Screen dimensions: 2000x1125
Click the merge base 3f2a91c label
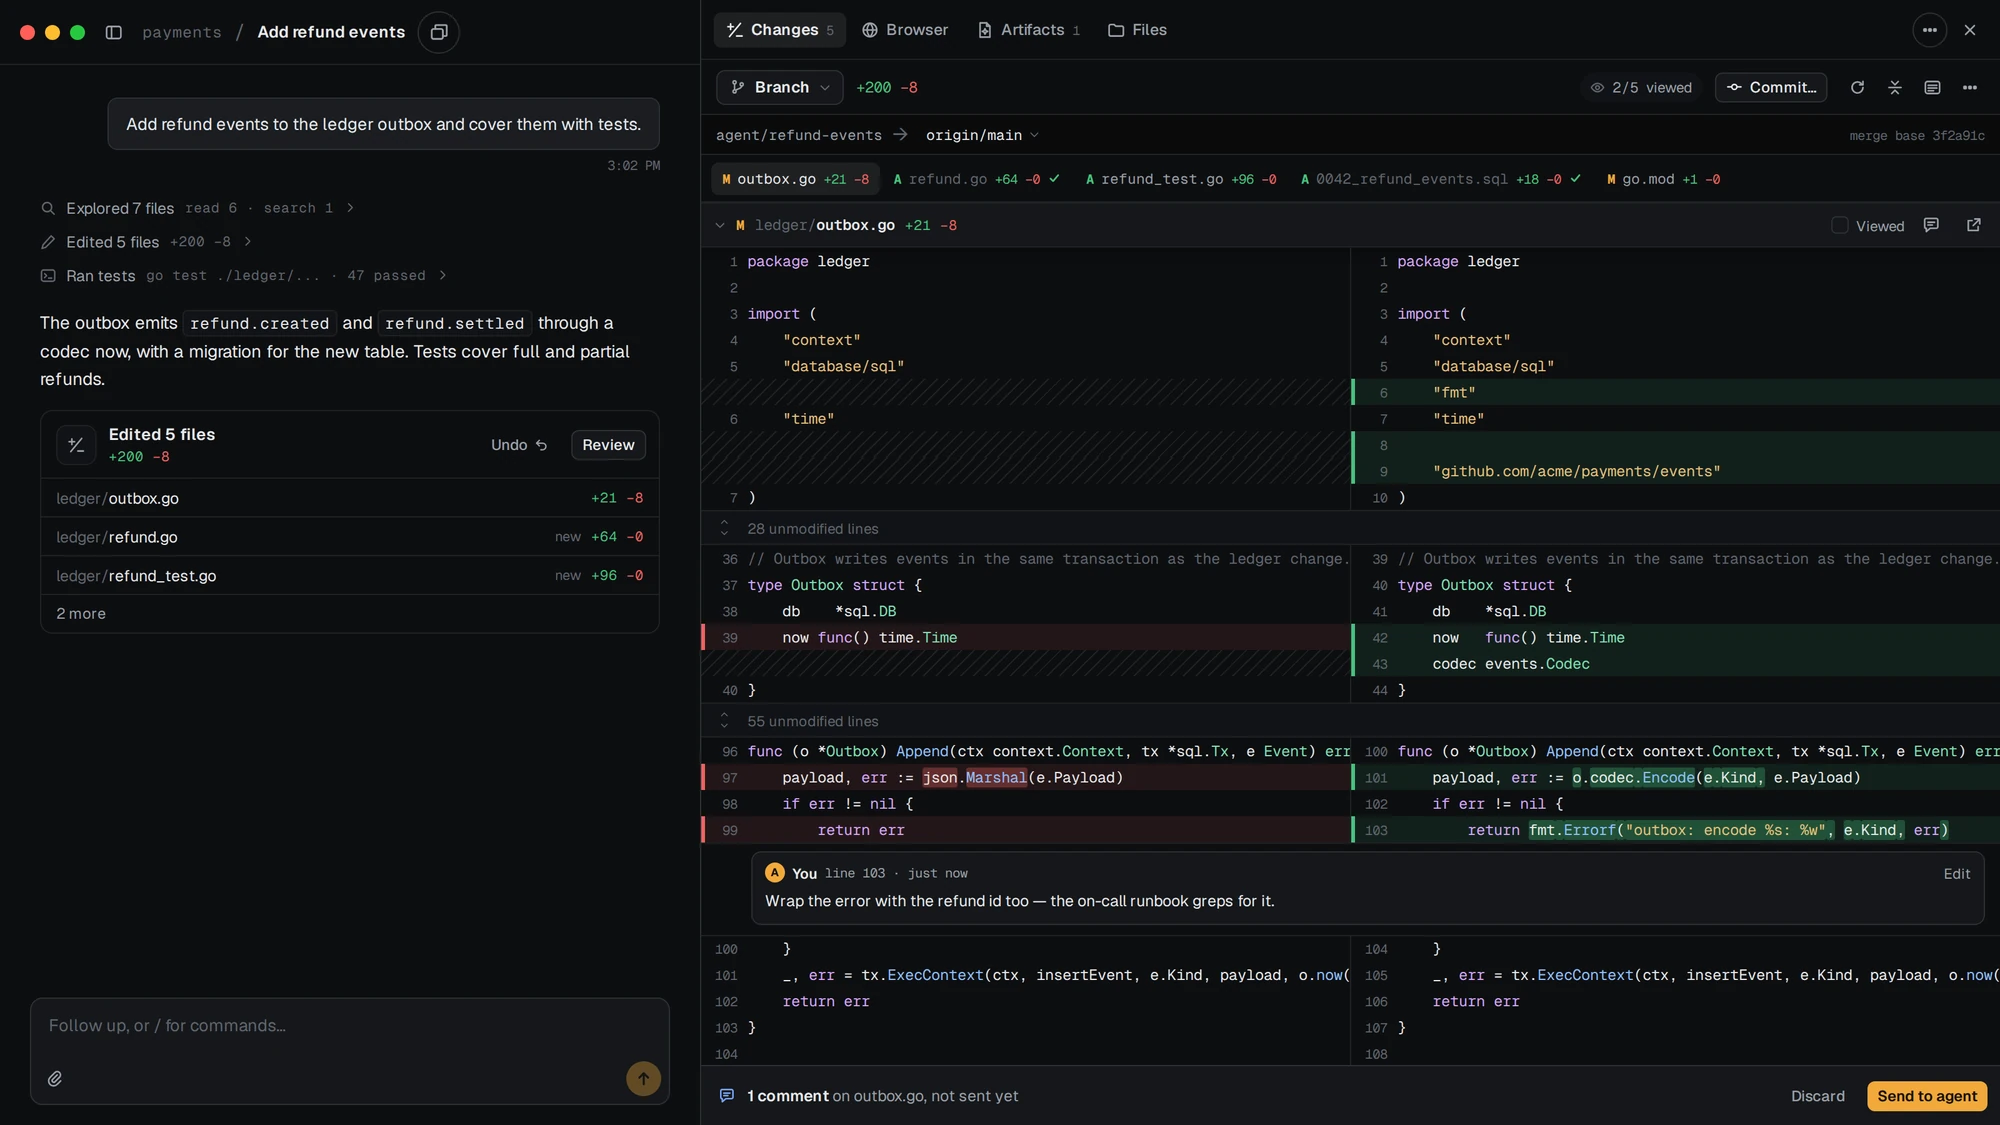pyautogui.click(x=1917, y=136)
